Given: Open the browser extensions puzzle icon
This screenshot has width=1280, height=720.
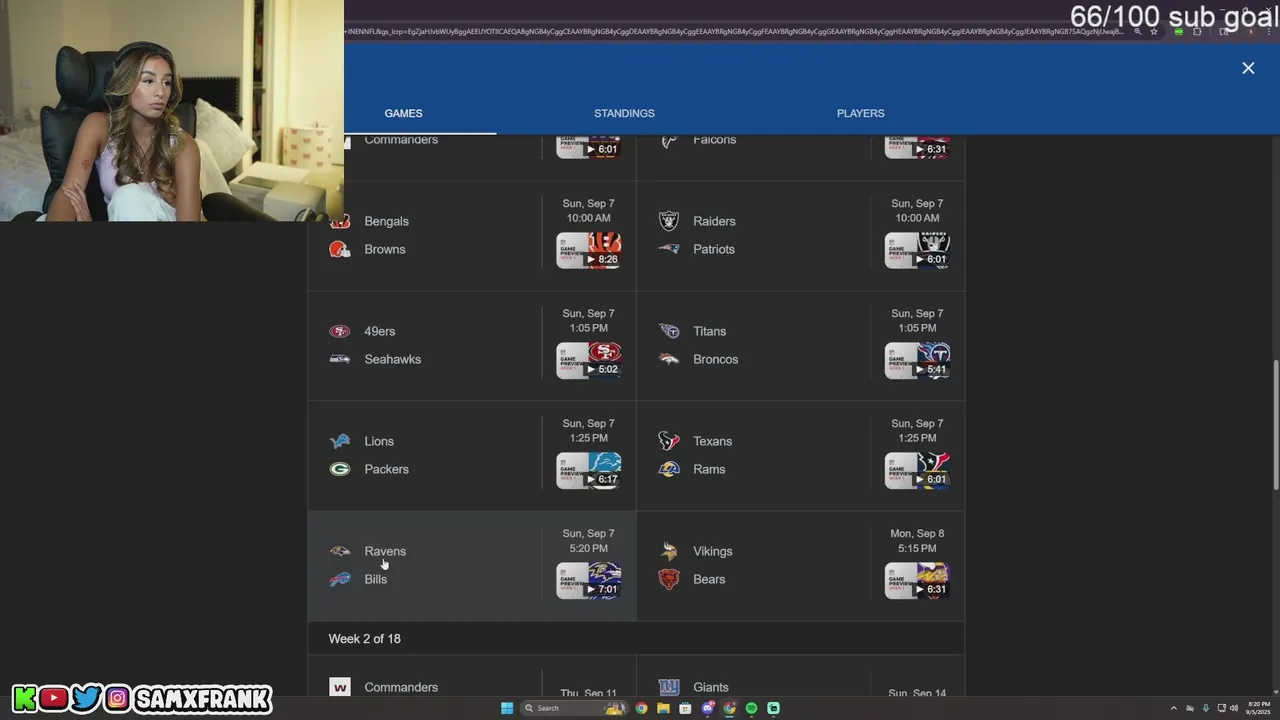Looking at the screenshot, I should point(1197,31).
